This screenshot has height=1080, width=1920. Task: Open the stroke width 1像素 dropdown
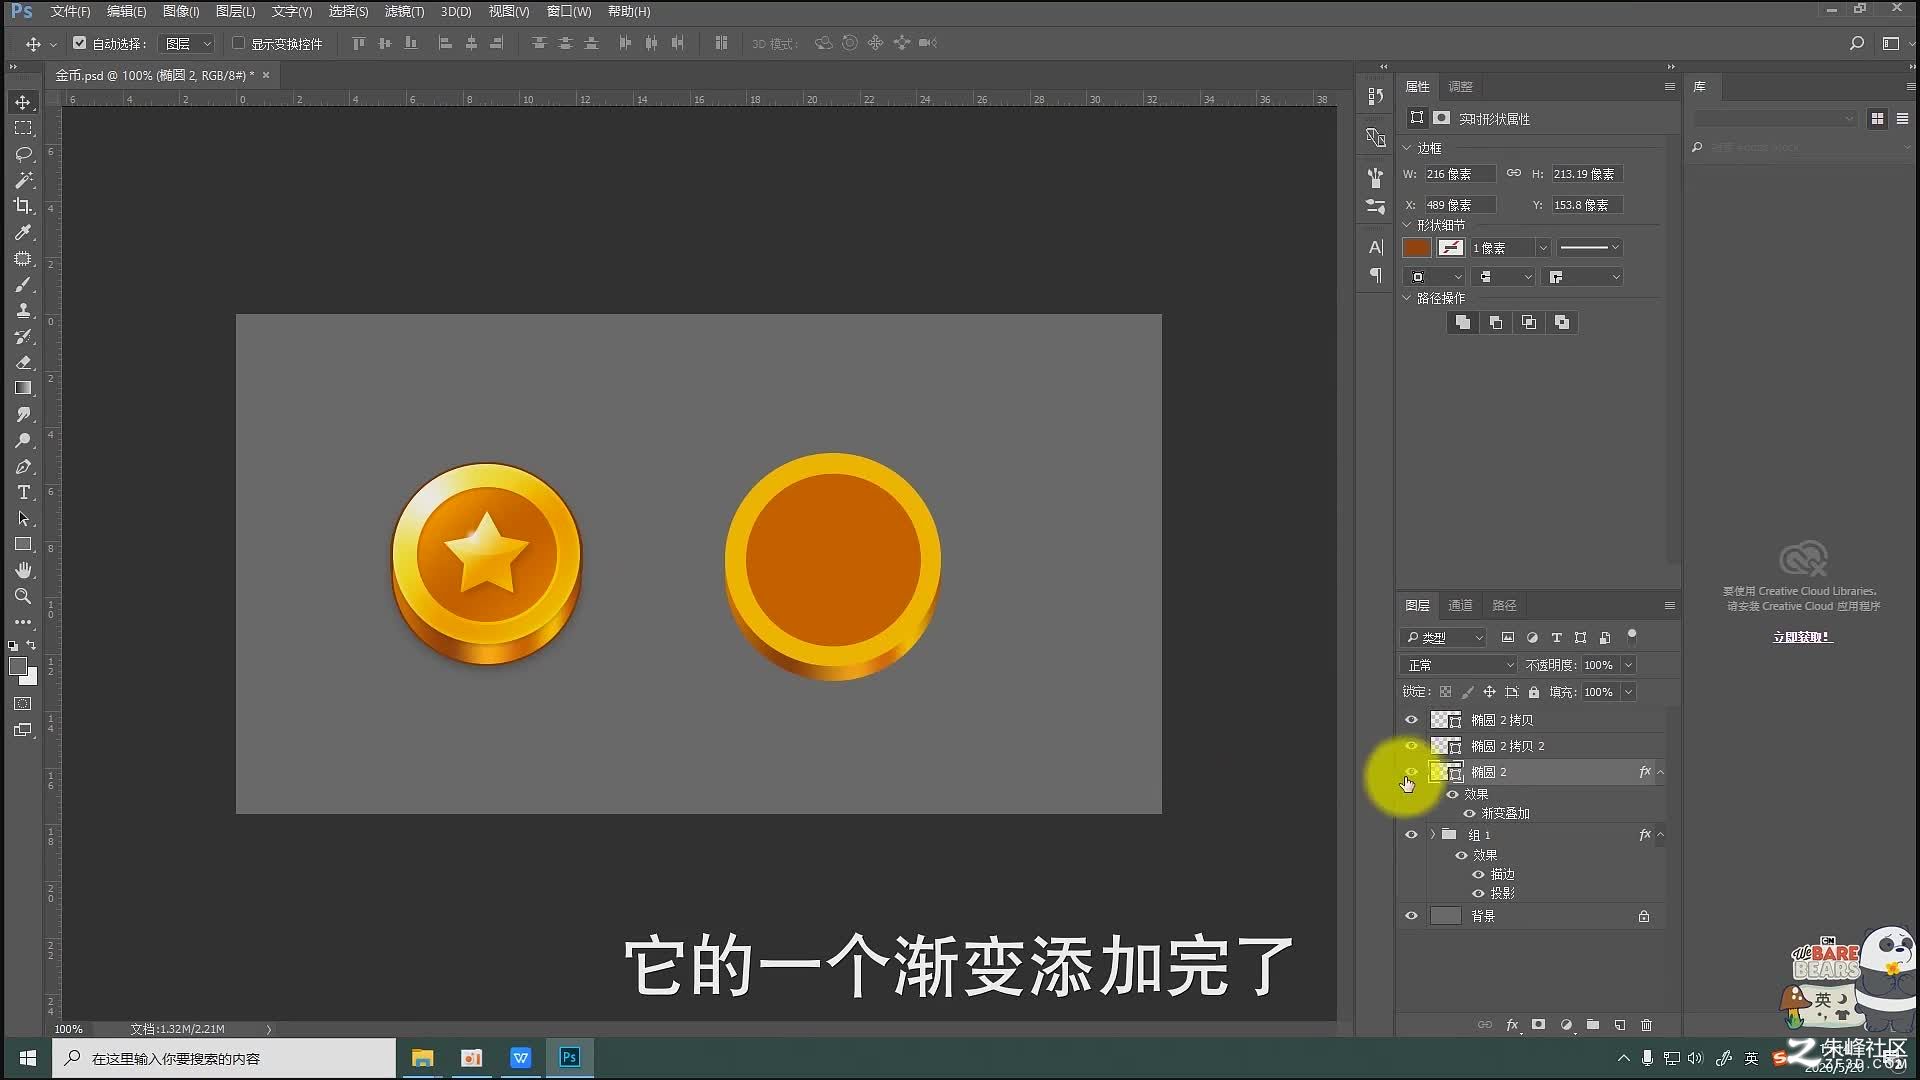coord(1543,248)
